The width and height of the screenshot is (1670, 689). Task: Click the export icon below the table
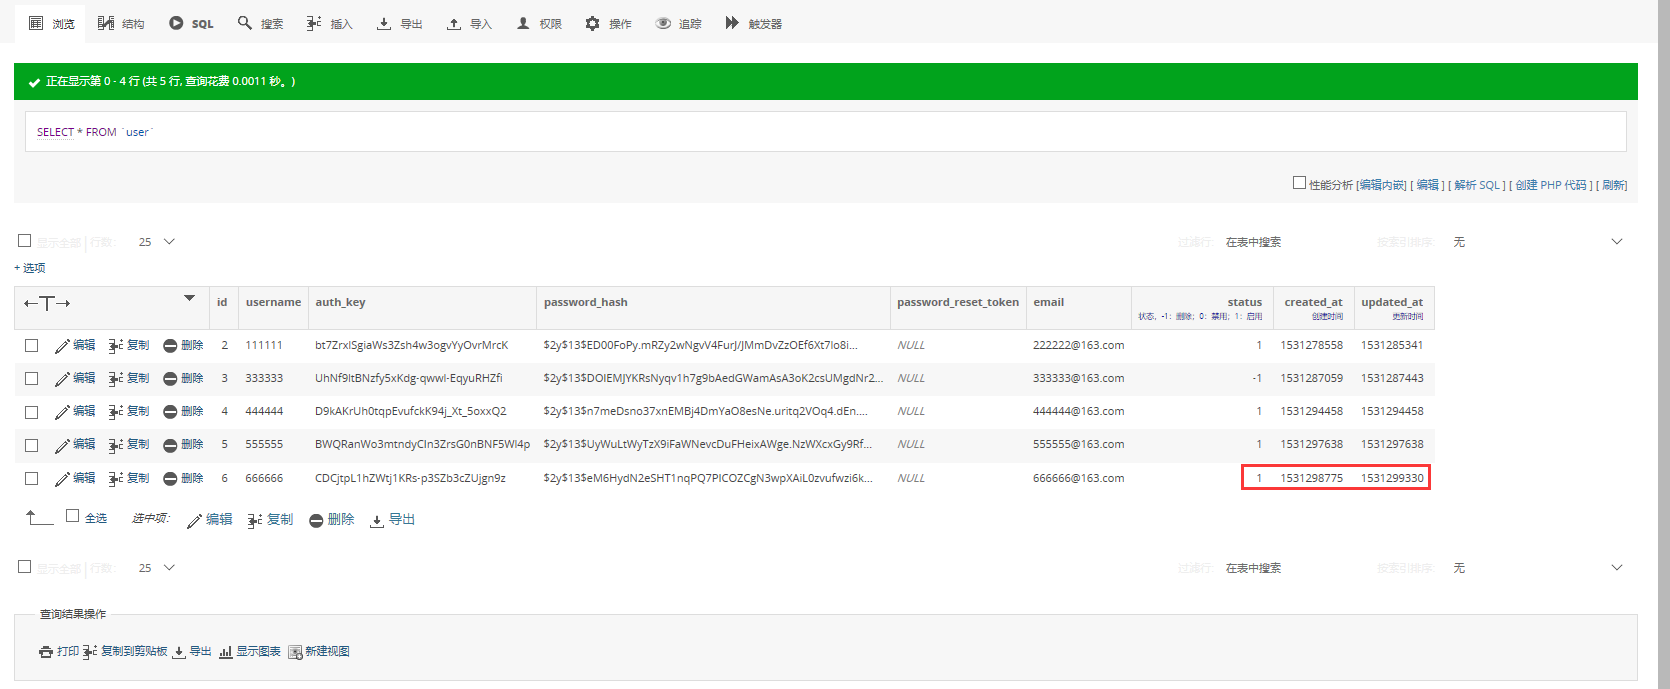[x=377, y=520]
